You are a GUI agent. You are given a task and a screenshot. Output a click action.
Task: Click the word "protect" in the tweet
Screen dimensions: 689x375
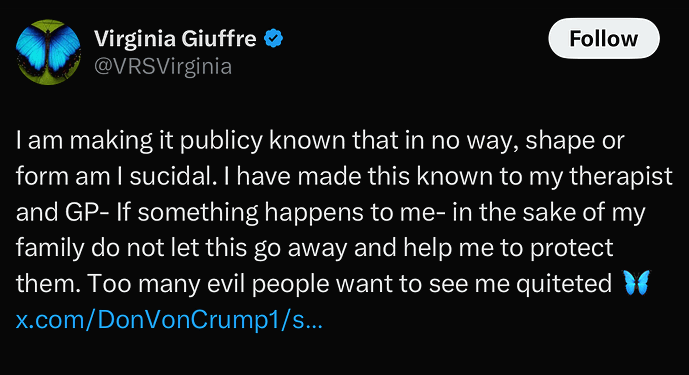click(571, 249)
